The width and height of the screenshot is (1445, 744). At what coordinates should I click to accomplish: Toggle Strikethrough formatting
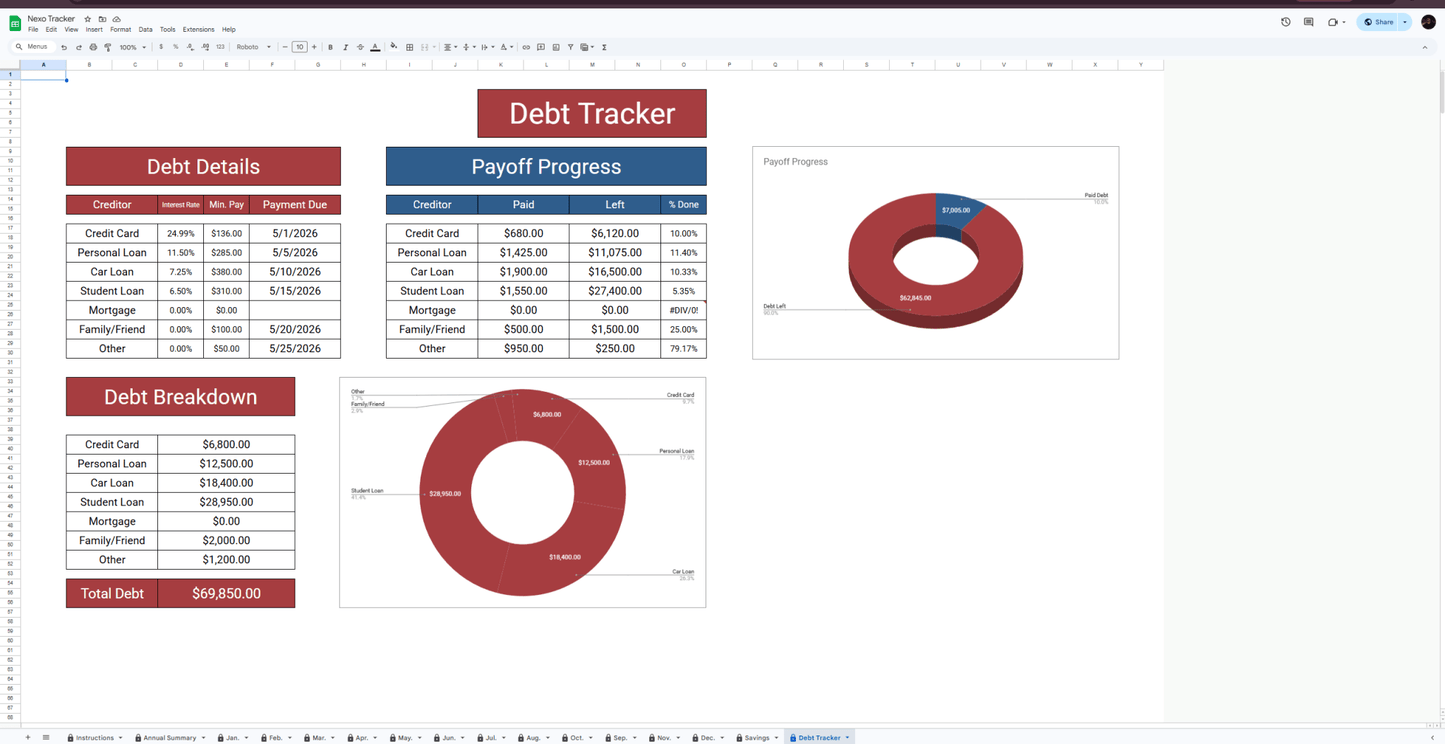click(x=360, y=47)
